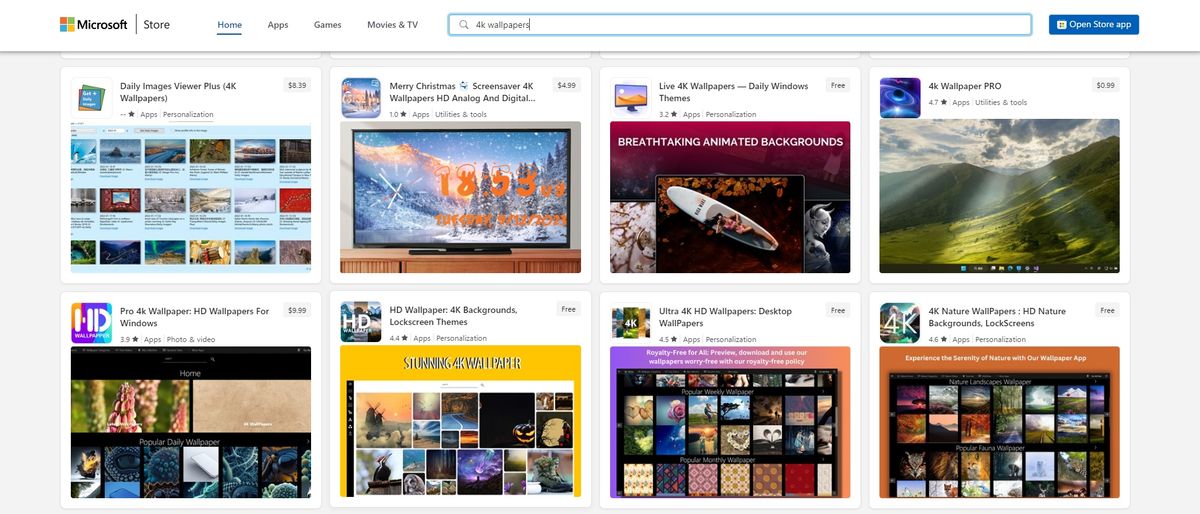Click the Ultra 4K HD Wallpapers icon
The height and width of the screenshot is (514, 1200).
click(630, 323)
